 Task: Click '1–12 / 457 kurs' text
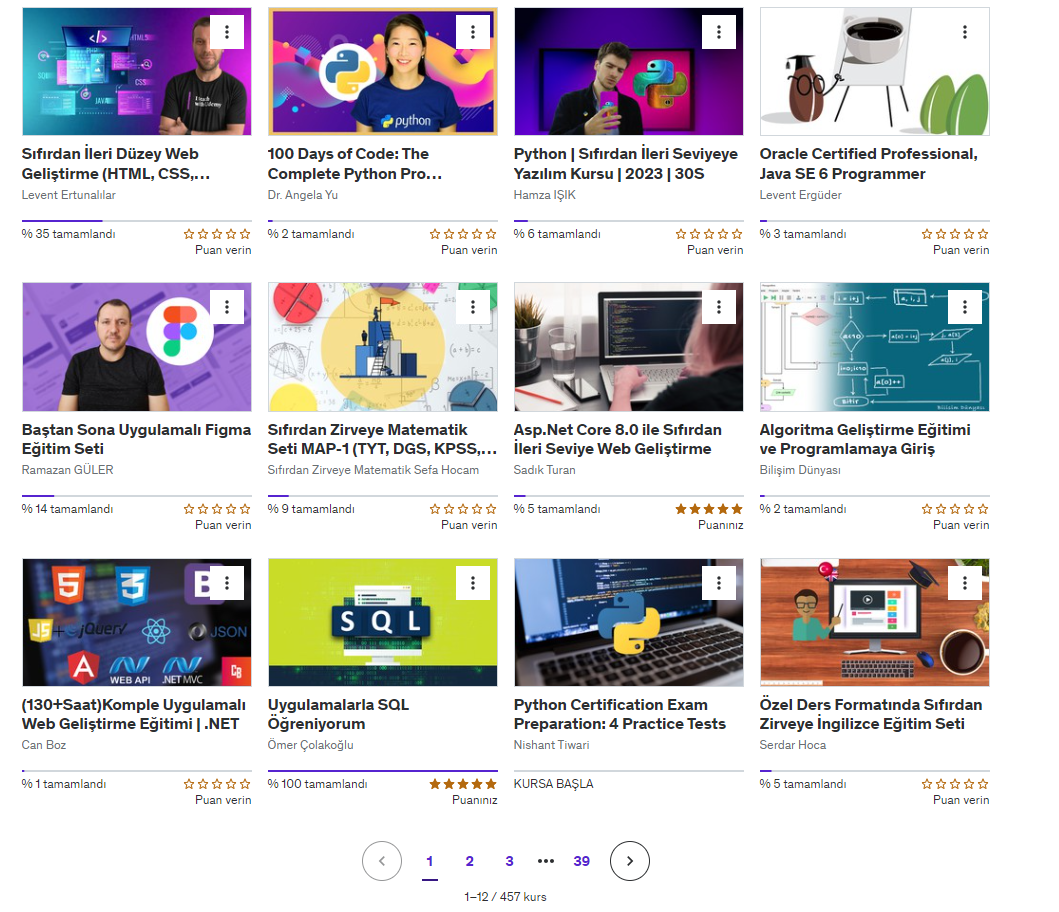tap(505, 896)
